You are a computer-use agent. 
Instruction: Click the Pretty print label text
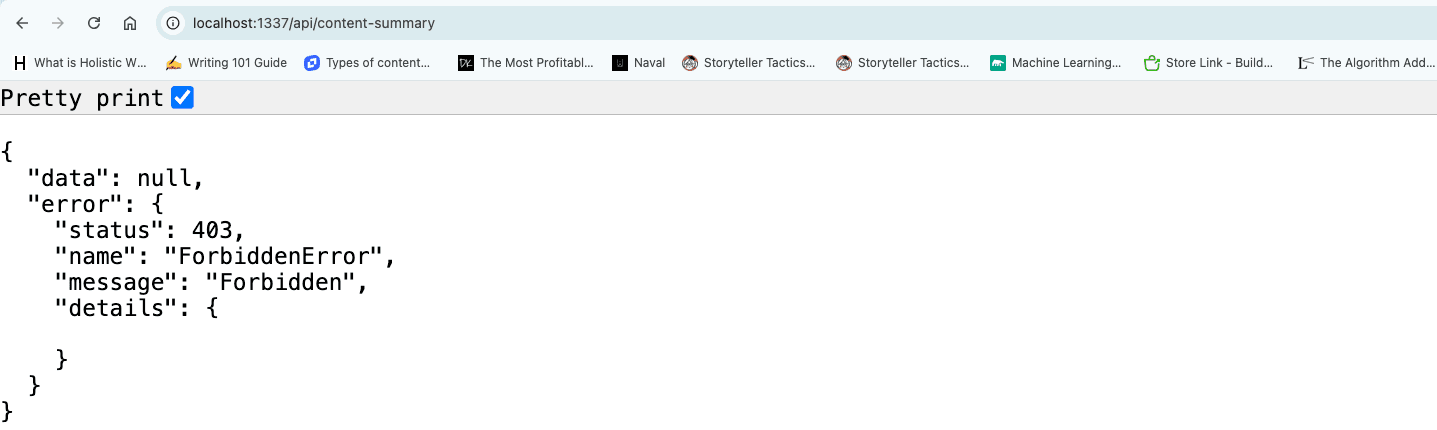pos(82,98)
